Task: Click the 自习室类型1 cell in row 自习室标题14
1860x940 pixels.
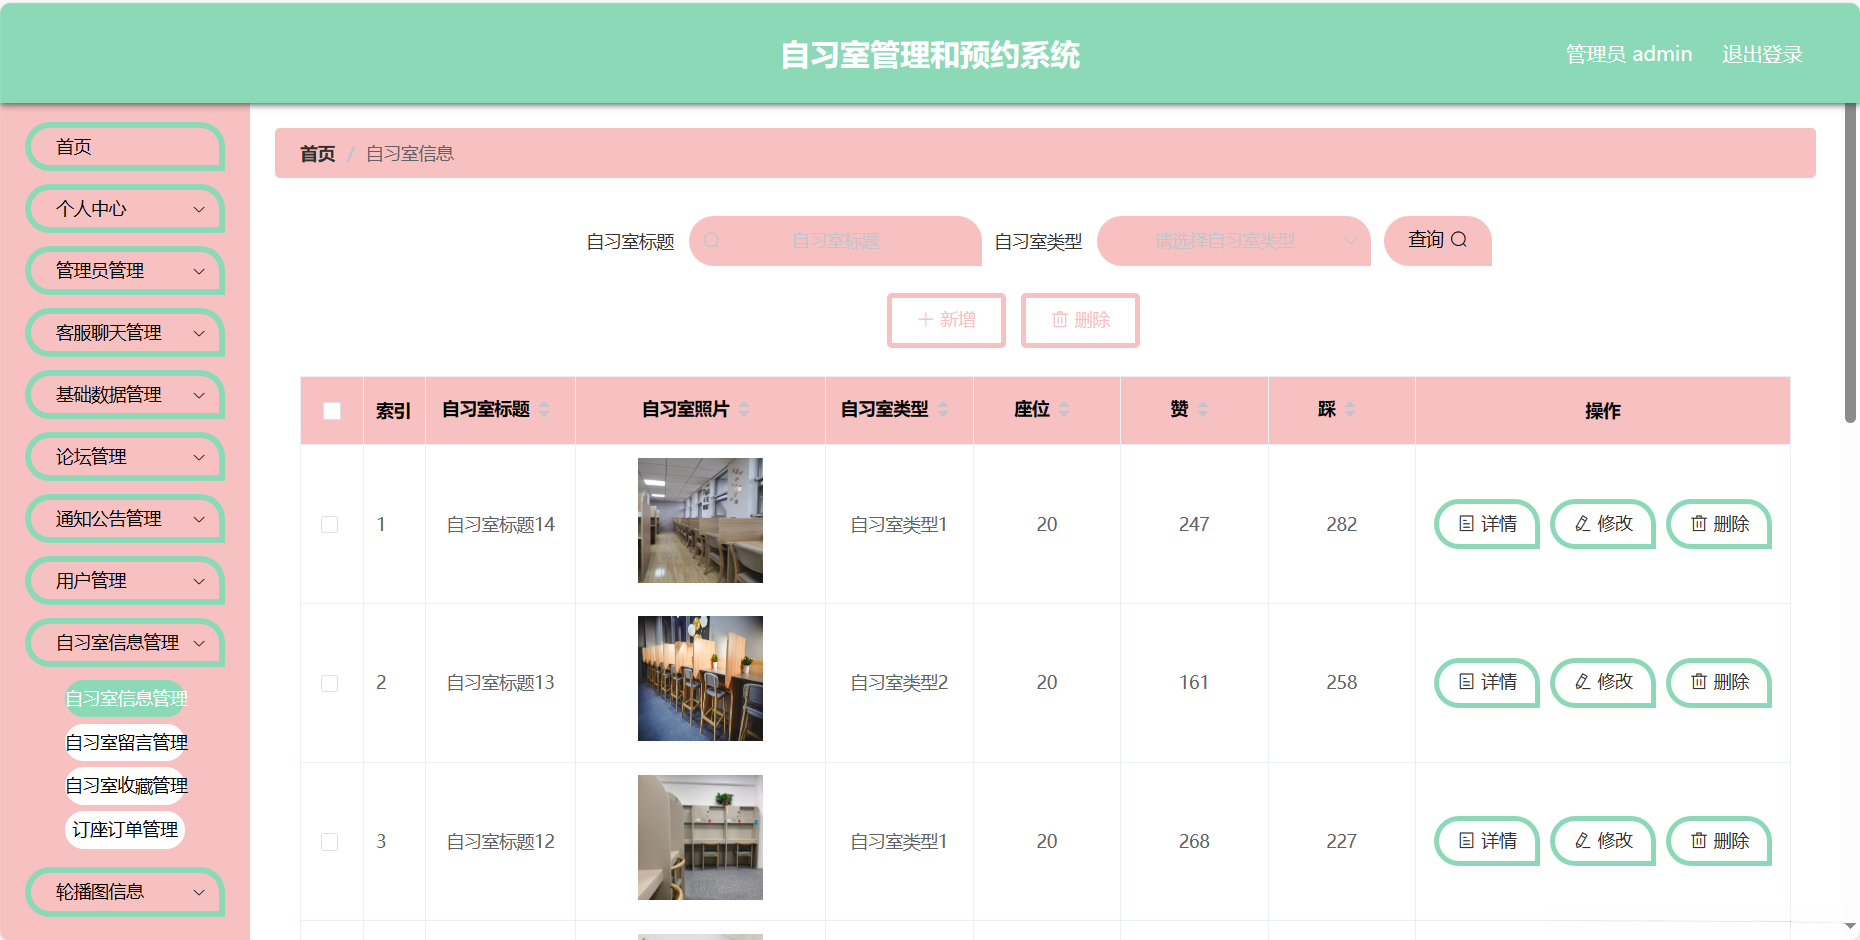Action: 899,525
